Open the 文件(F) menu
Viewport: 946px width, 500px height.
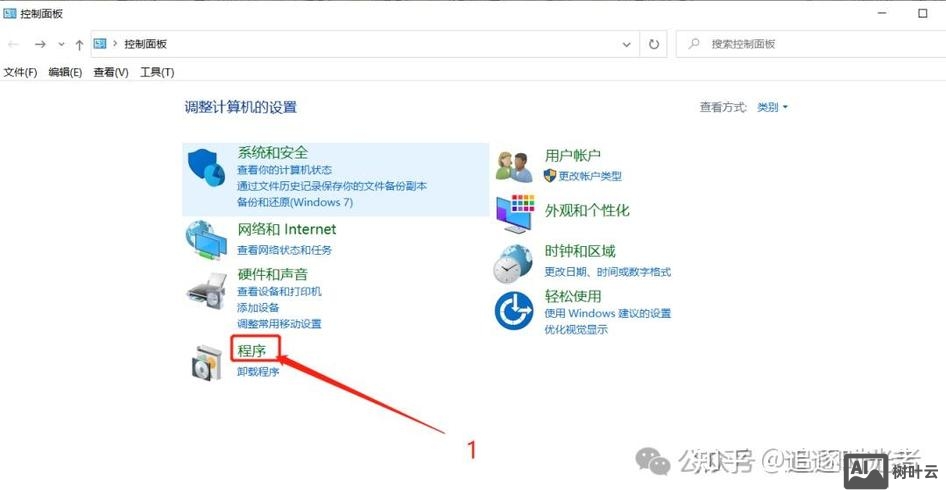point(20,72)
